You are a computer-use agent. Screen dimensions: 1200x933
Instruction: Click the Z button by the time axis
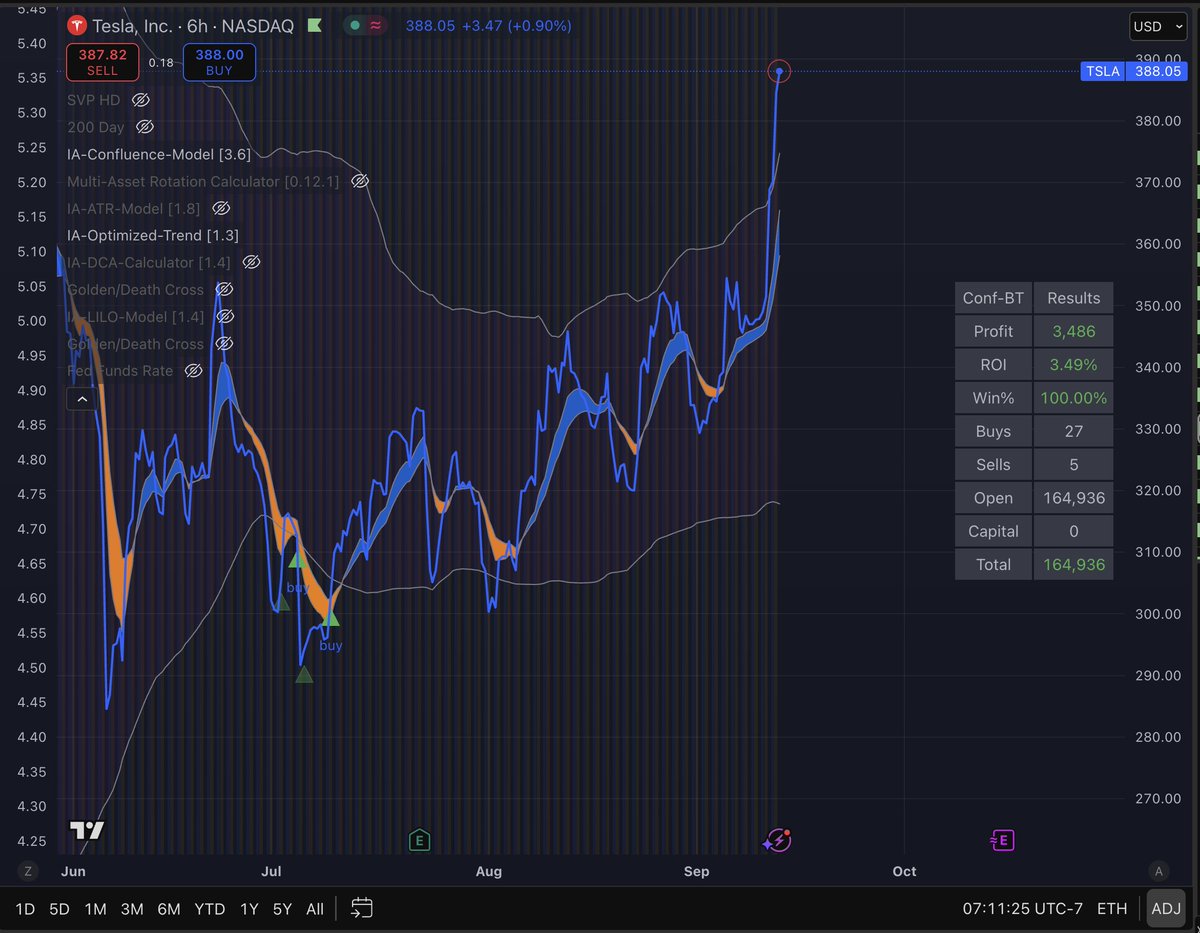29,871
